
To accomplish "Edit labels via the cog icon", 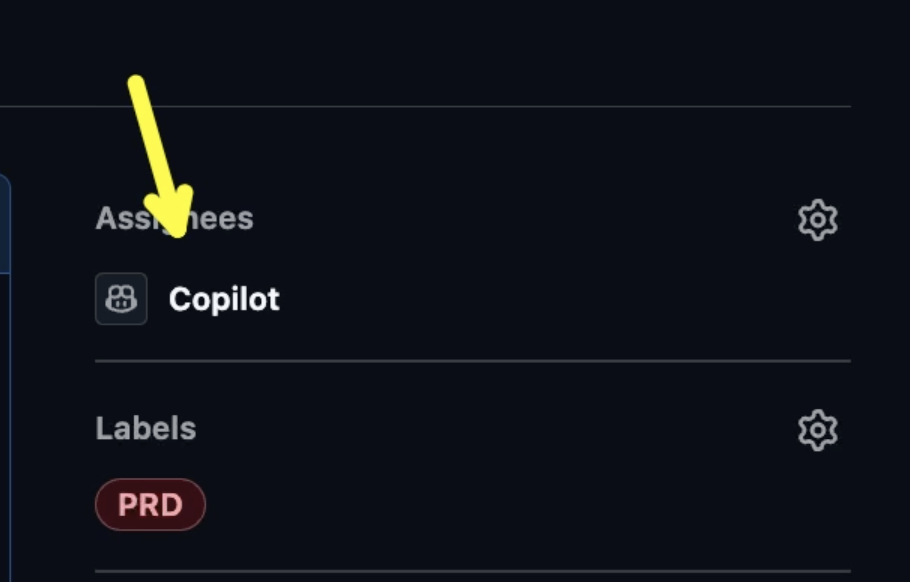I will click(x=818, y=430).
